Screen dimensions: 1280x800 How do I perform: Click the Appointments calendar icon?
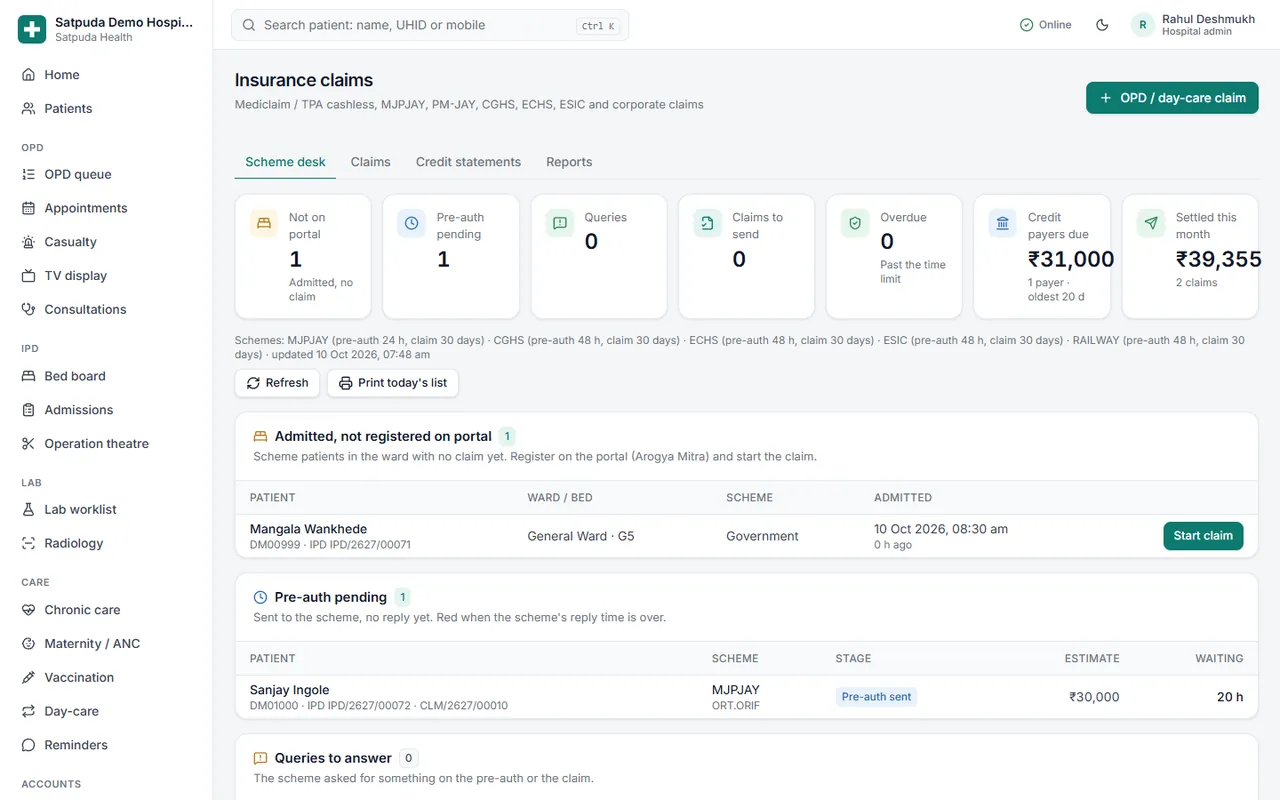pyautogui.click(x=28, y=209)
